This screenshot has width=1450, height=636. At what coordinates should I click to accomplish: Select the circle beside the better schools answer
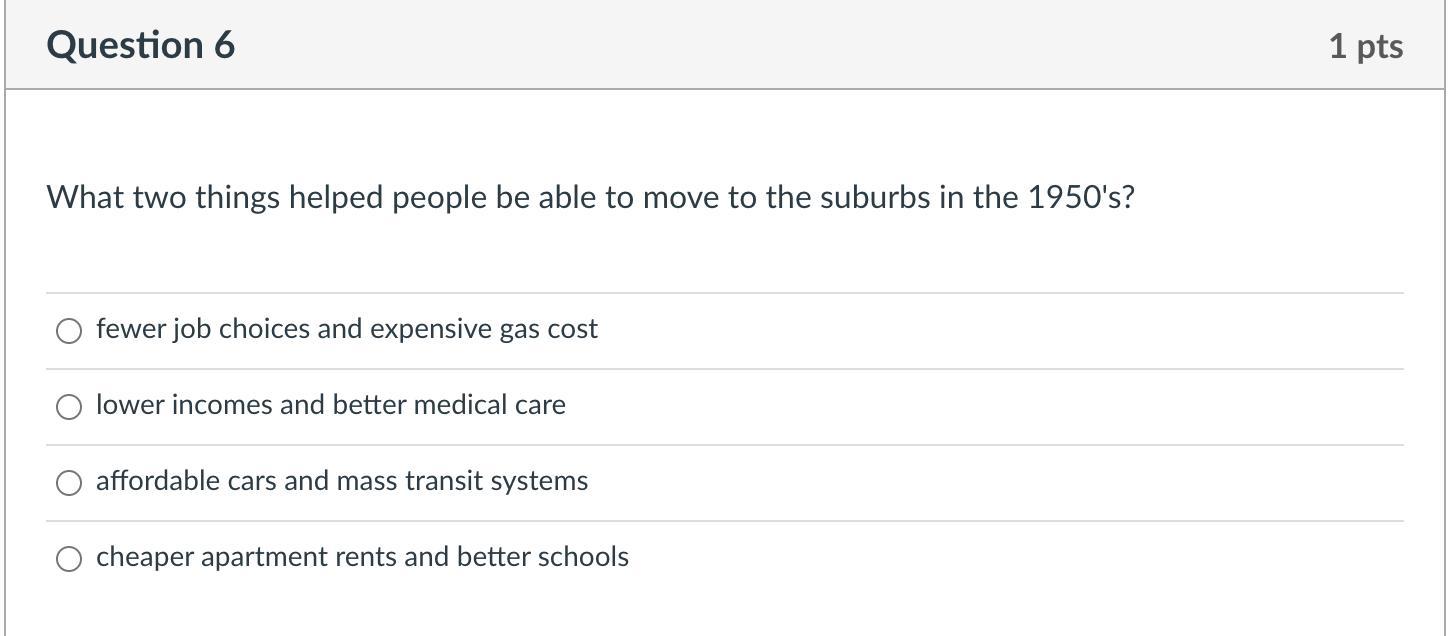pos(69,559)
